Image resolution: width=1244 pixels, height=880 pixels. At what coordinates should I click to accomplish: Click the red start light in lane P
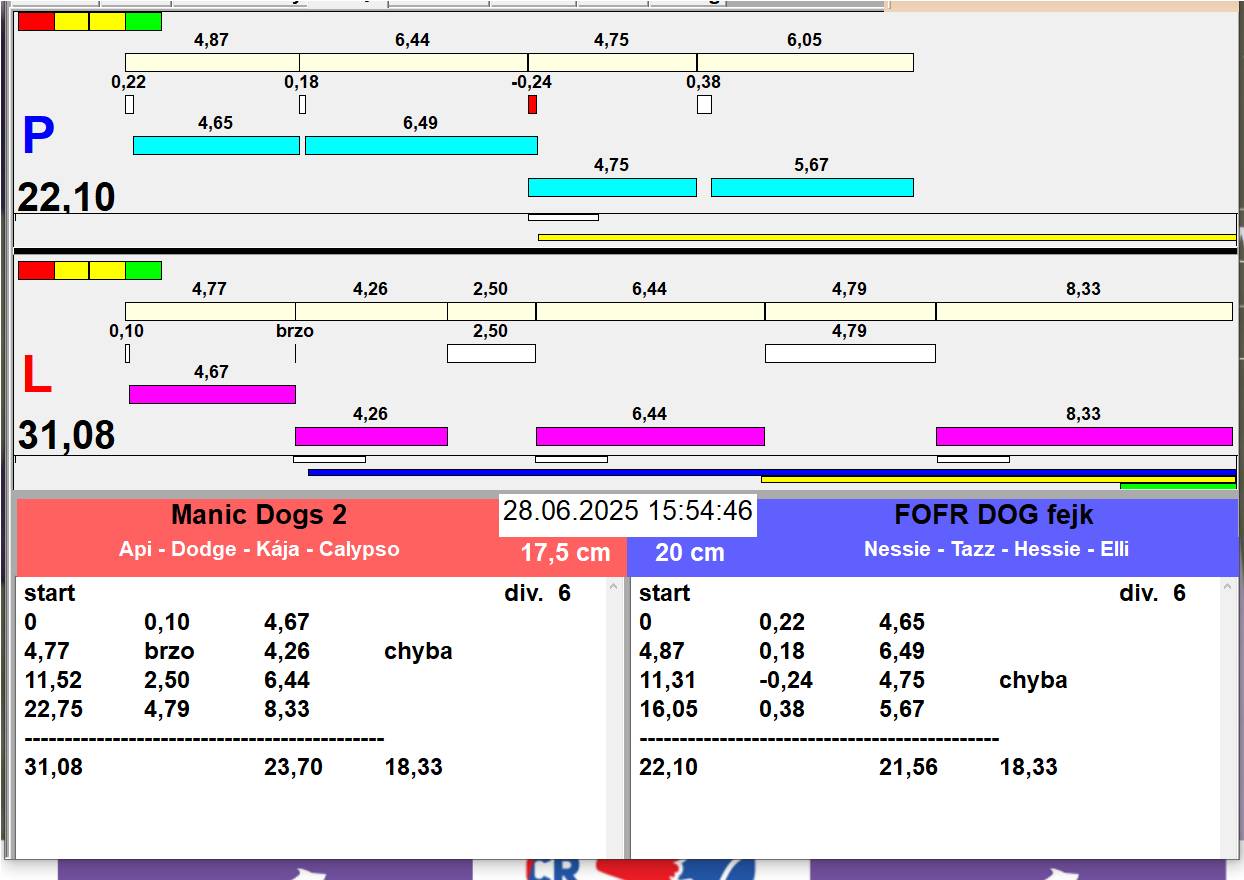36,21
